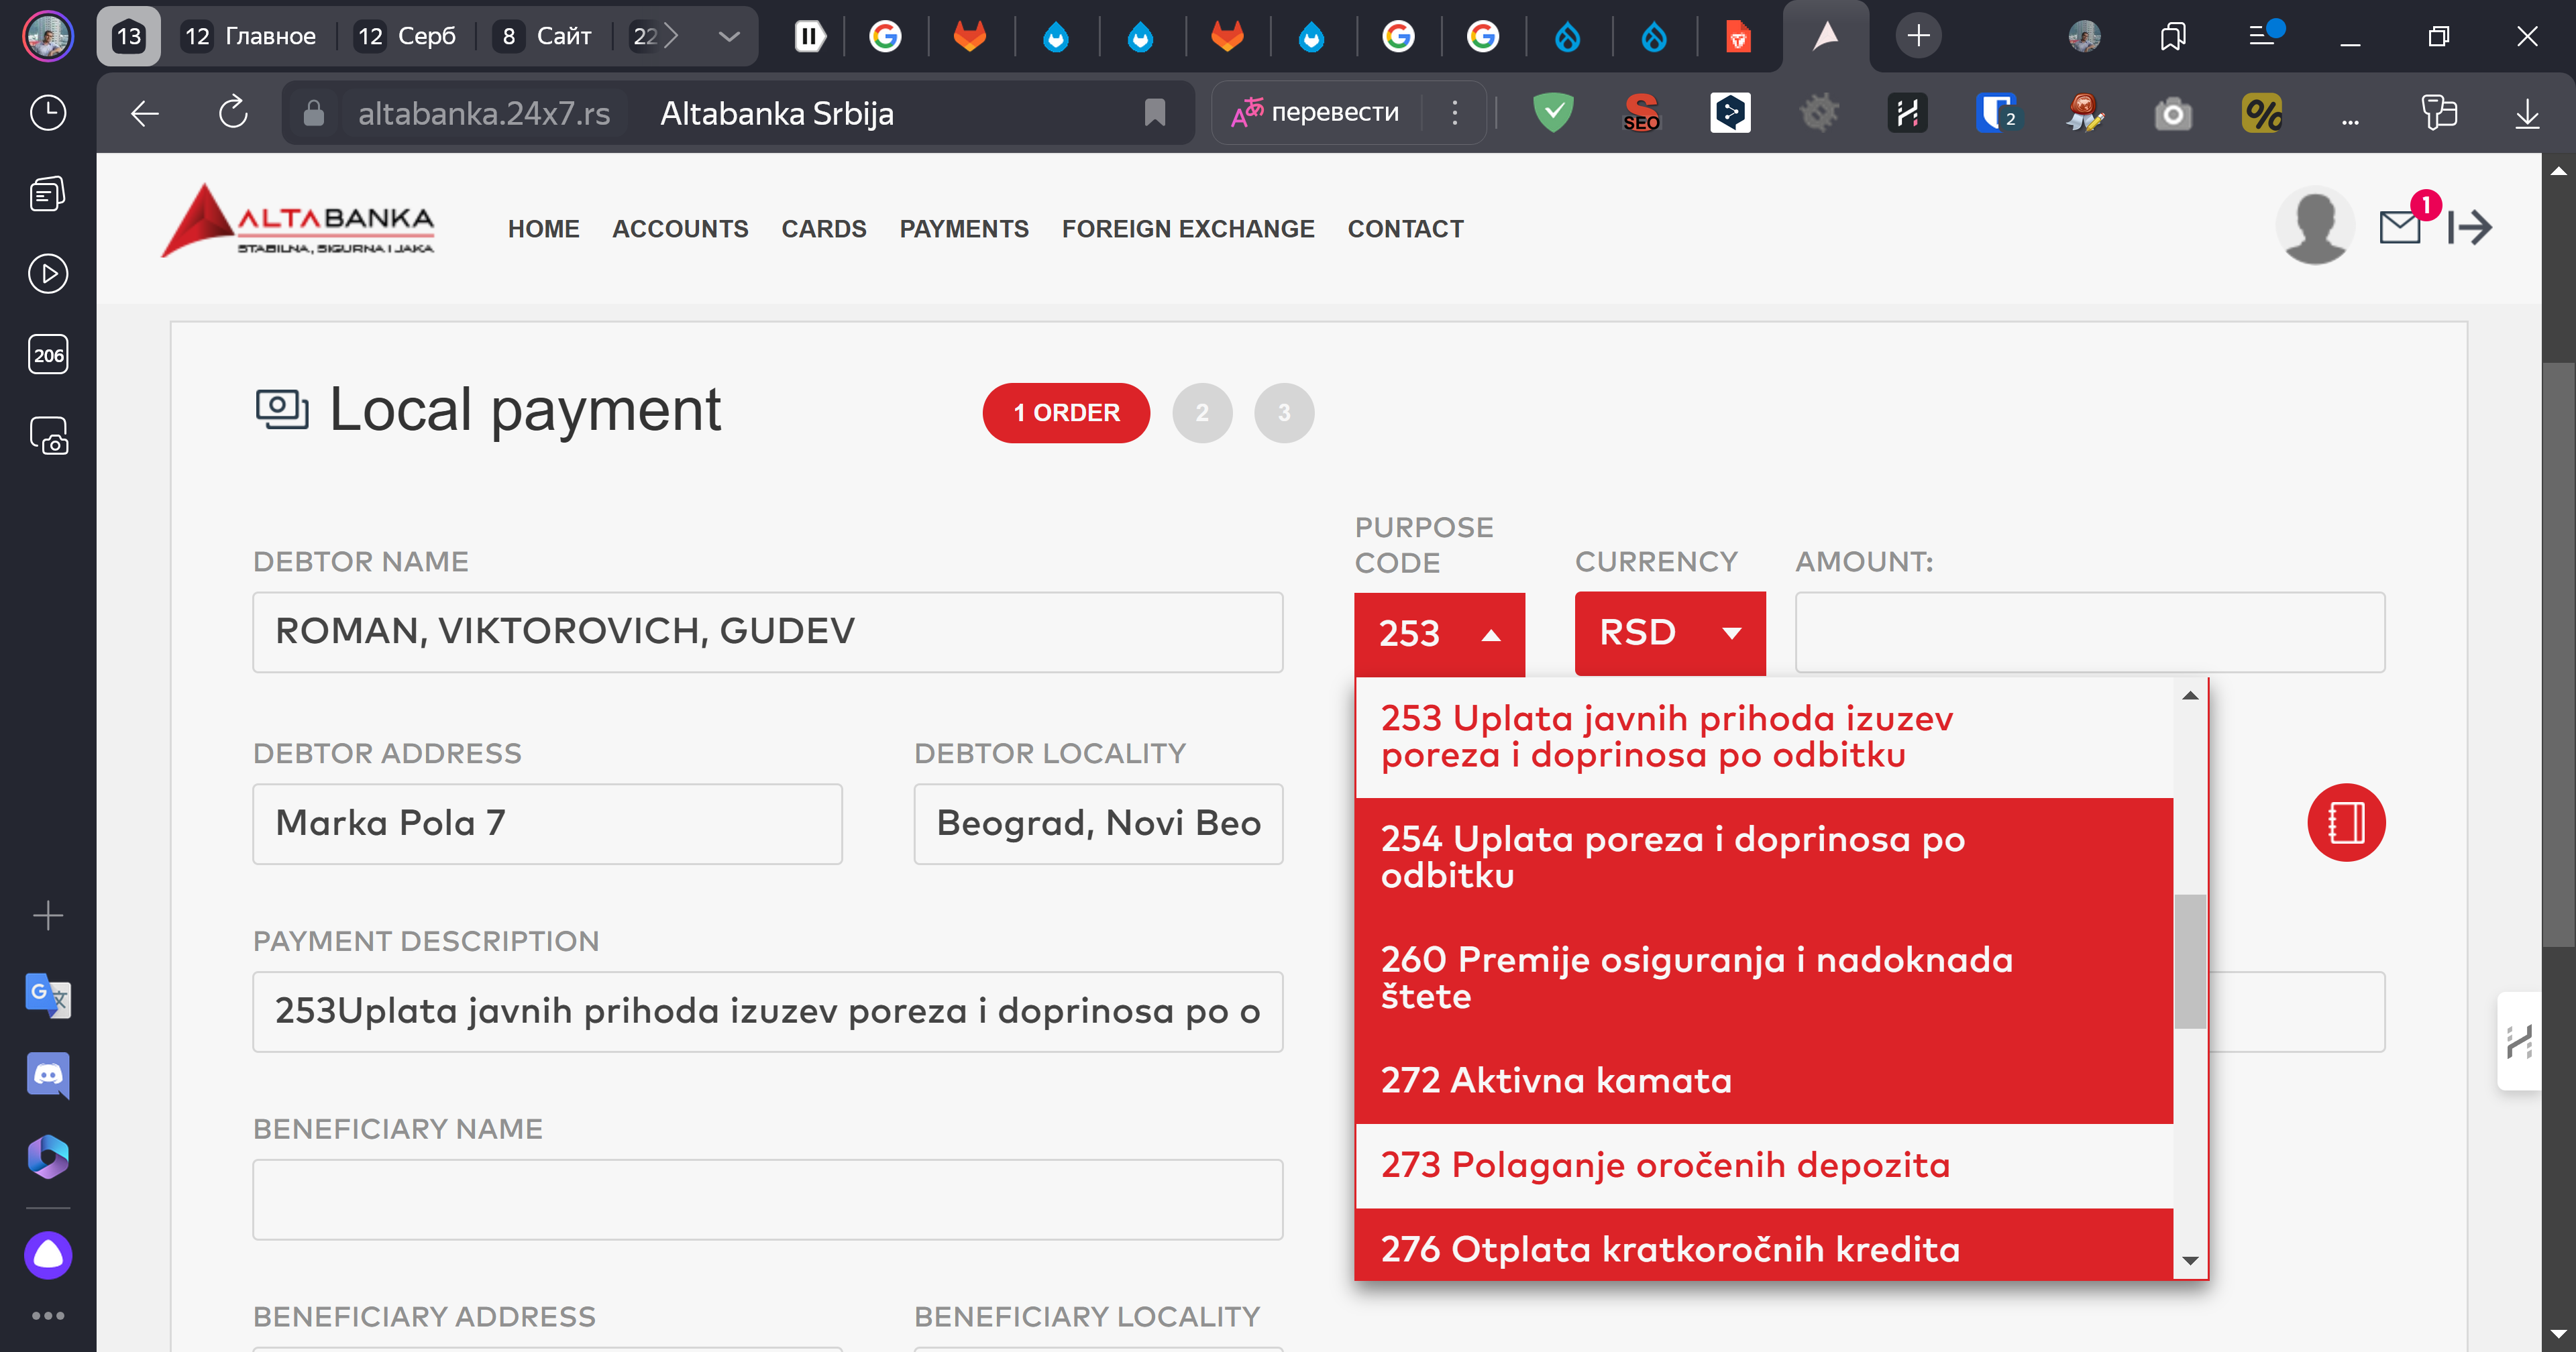Click the Altabanka logo
2576x1352 pixels.
(298, 220)
